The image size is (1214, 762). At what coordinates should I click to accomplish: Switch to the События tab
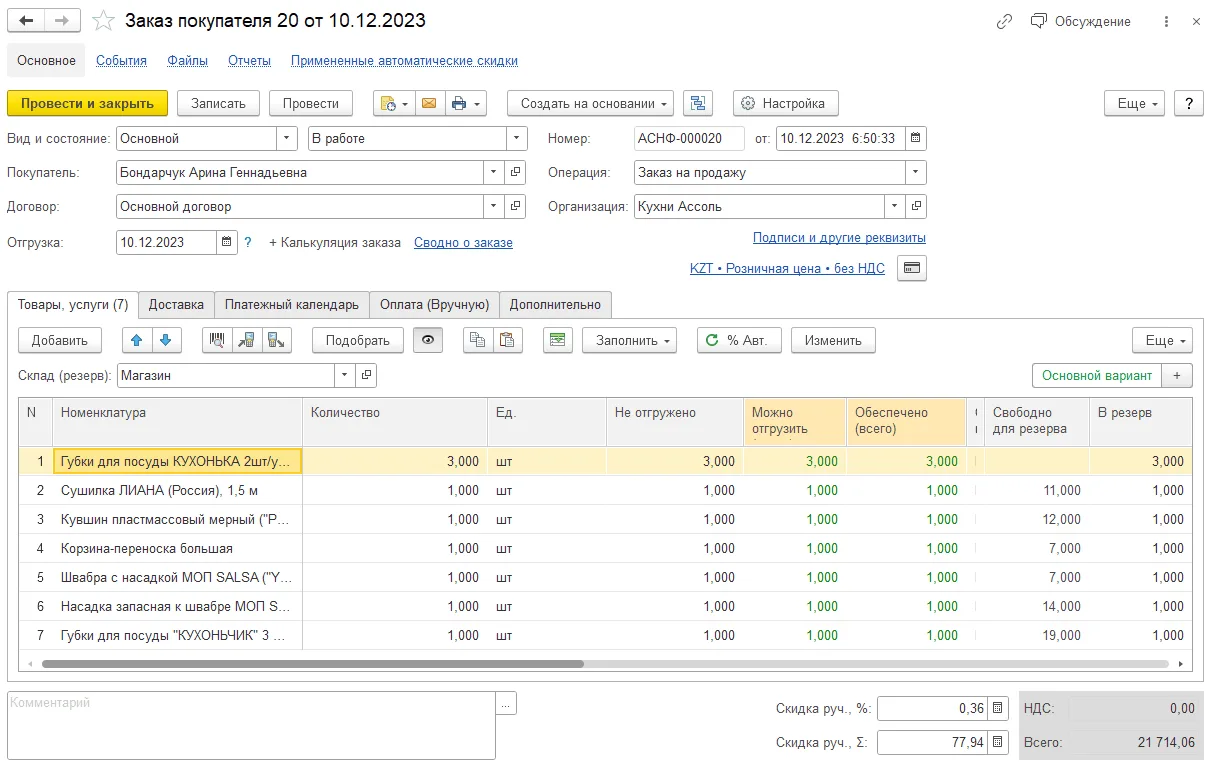(121, 60)
